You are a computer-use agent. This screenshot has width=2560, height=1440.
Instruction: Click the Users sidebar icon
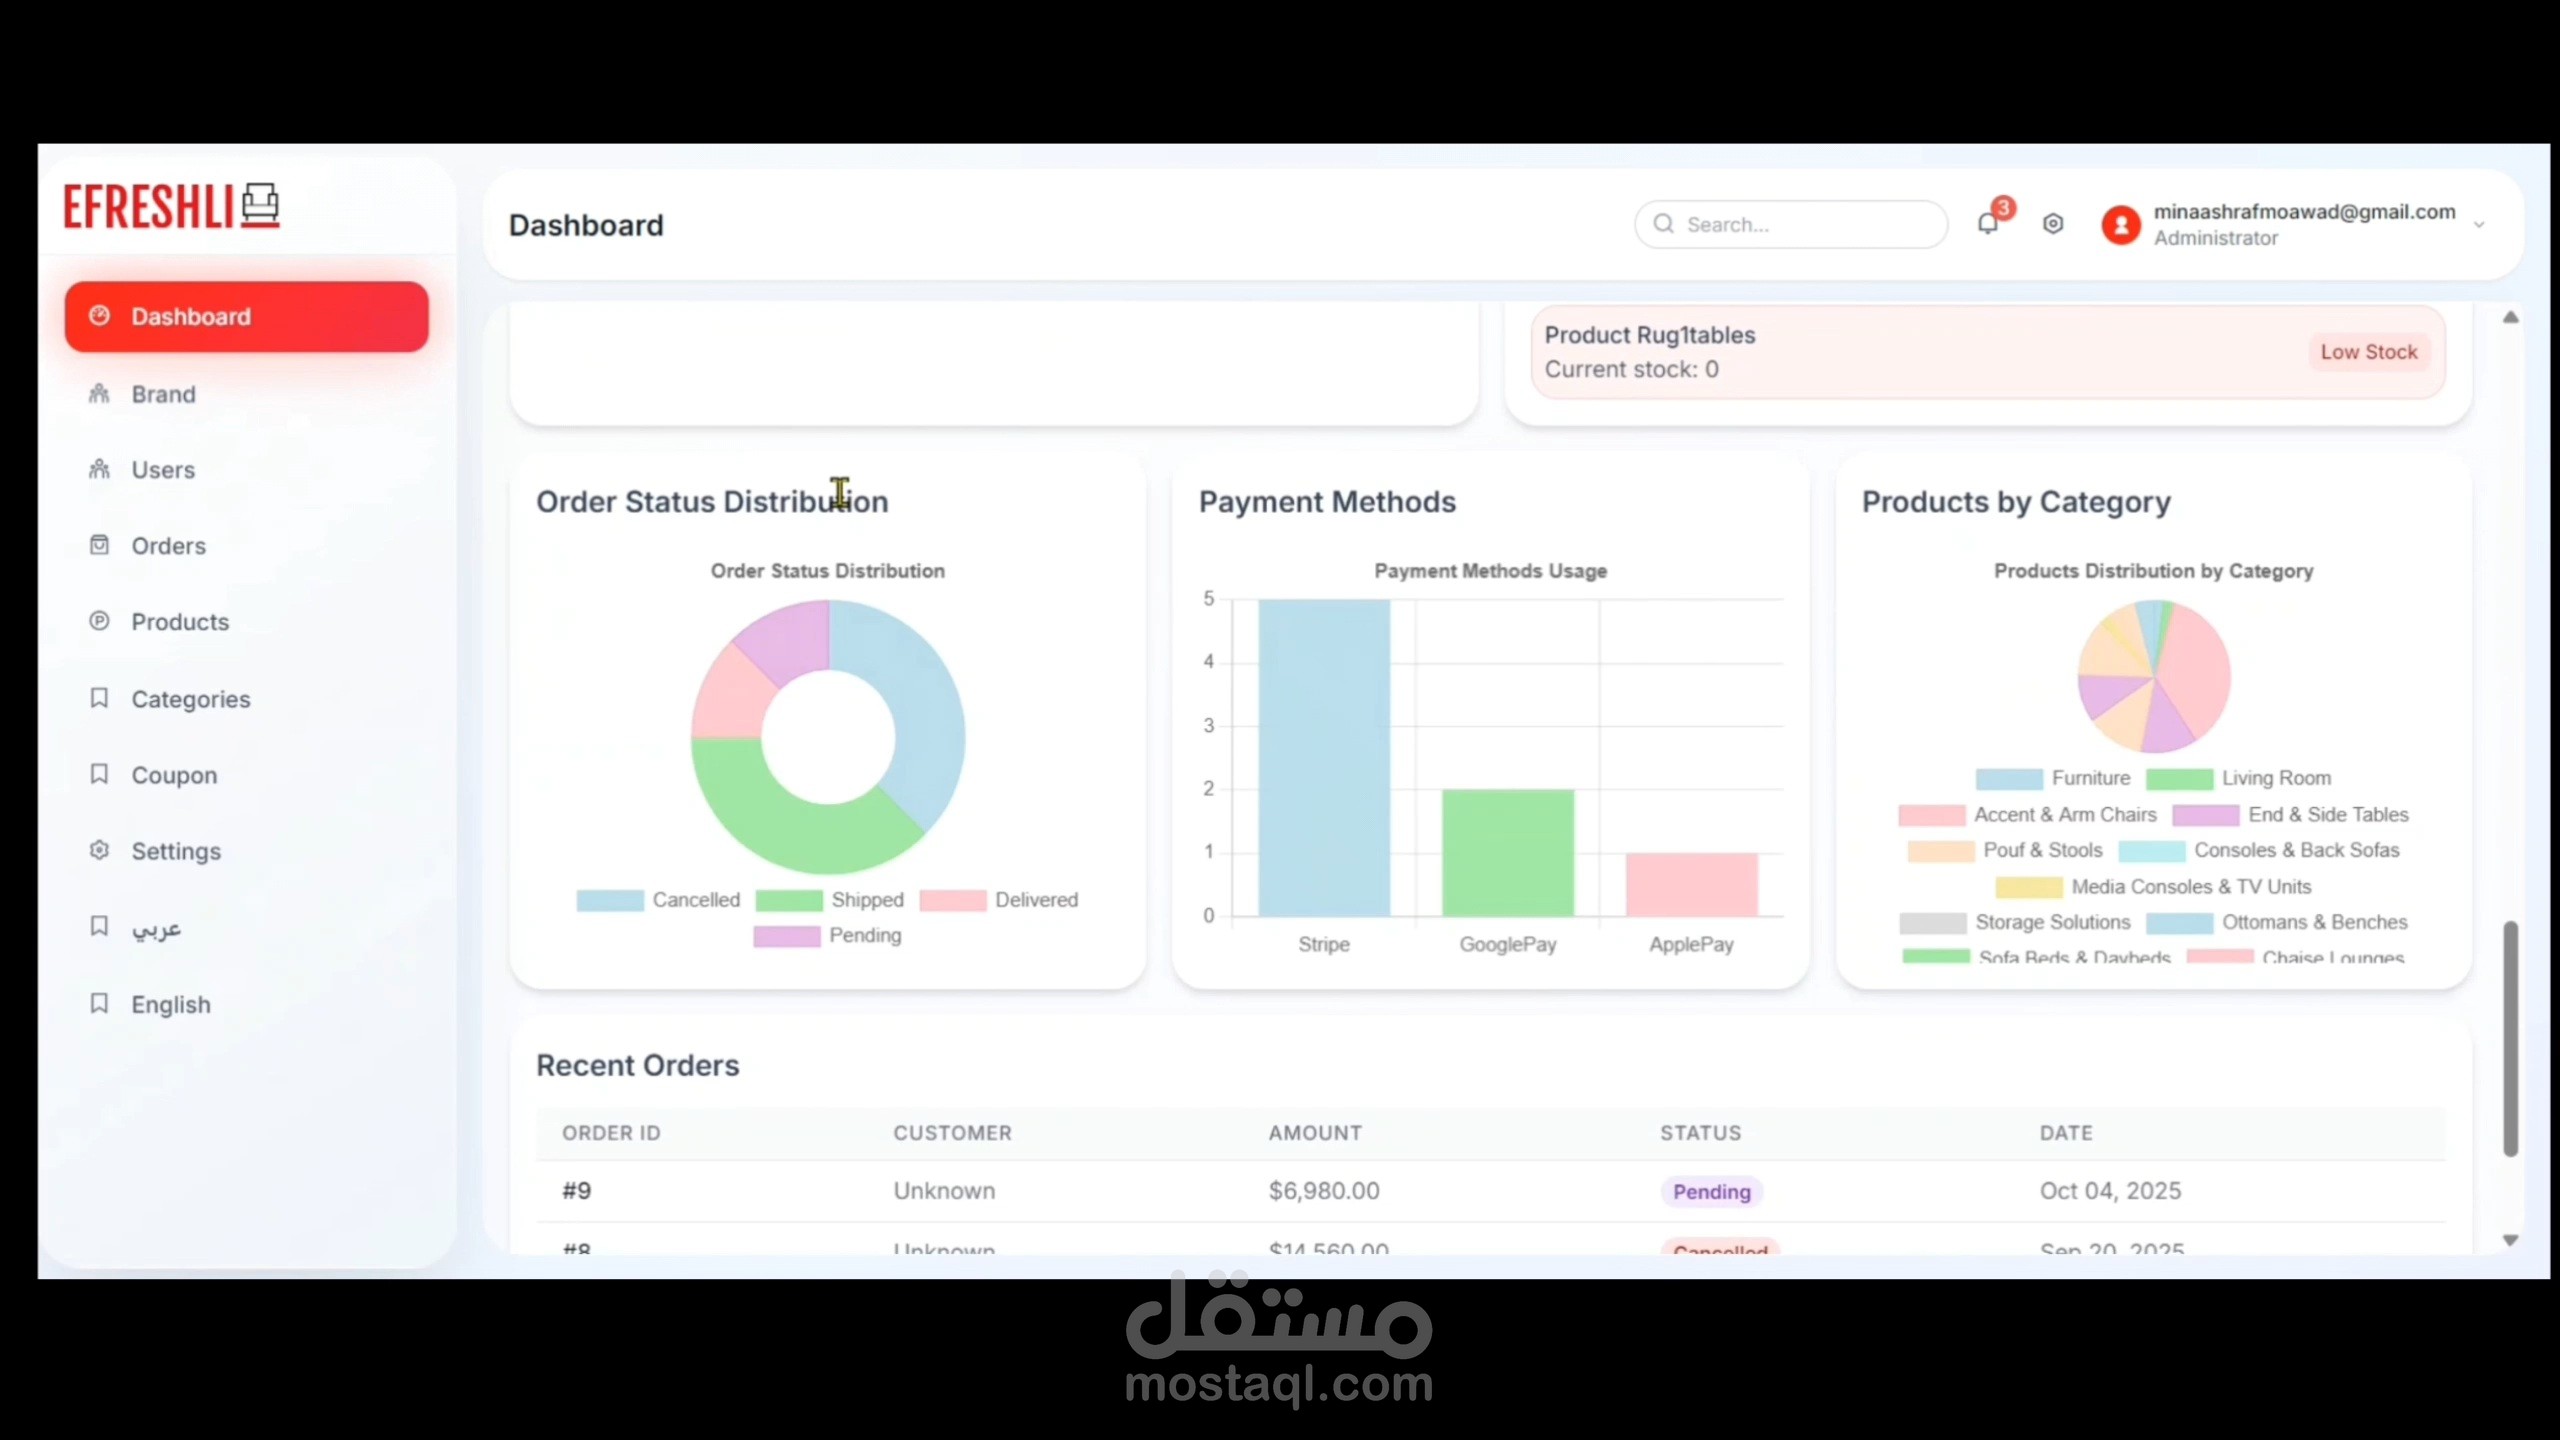point(100,469)
